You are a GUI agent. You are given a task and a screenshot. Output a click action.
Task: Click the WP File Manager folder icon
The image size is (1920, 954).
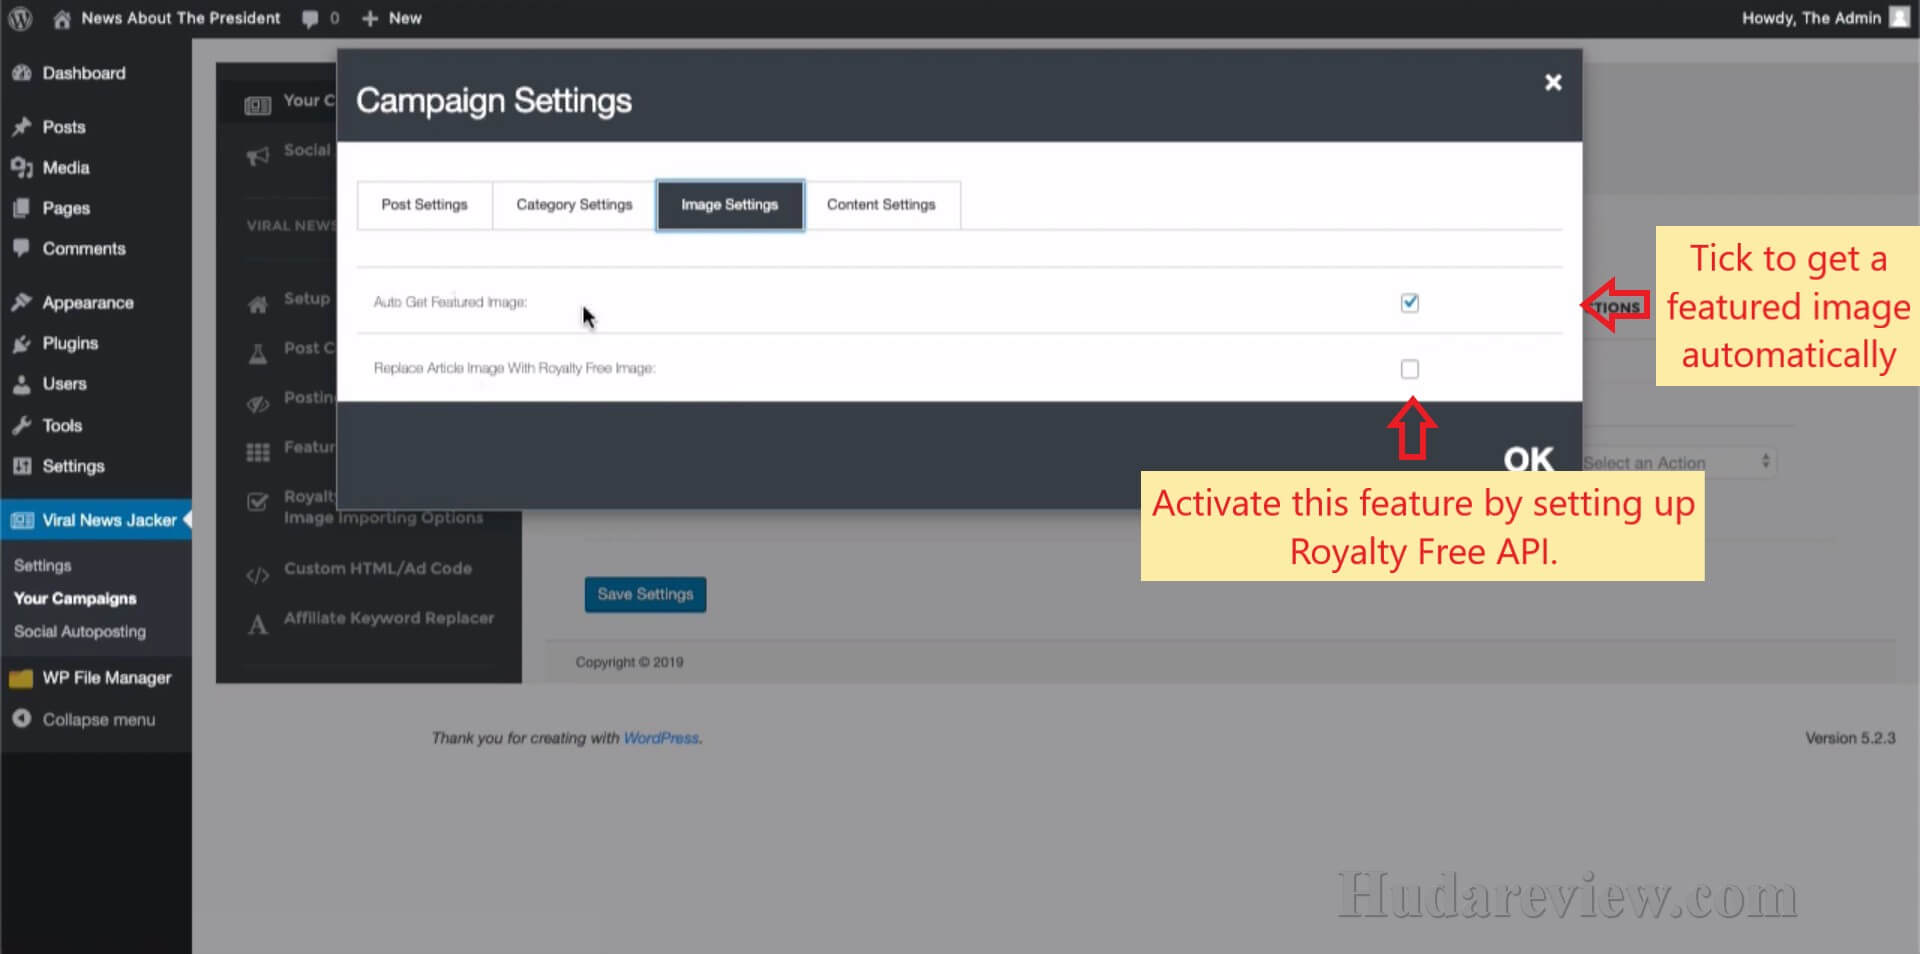21,679
